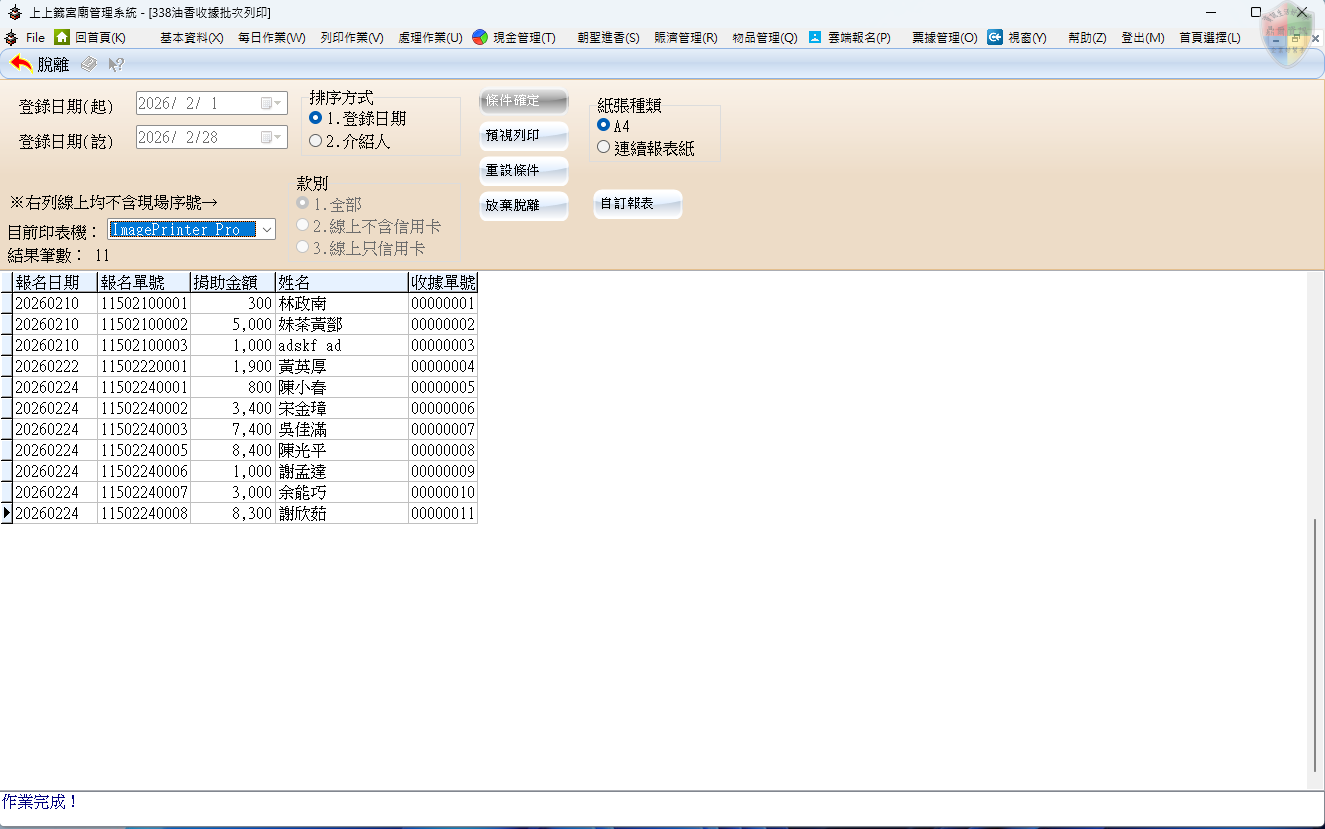
Task: Click the help pointer question mark icon
Action: click(x=116, y=64)
